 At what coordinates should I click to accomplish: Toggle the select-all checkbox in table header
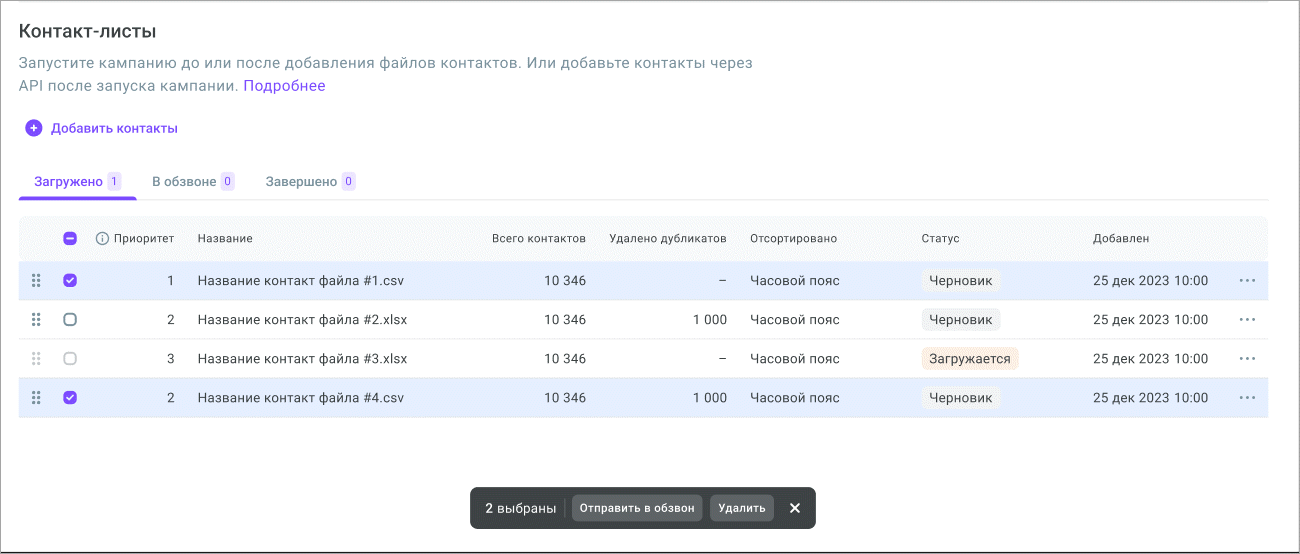pyautogui.click(x=70, y=239)
